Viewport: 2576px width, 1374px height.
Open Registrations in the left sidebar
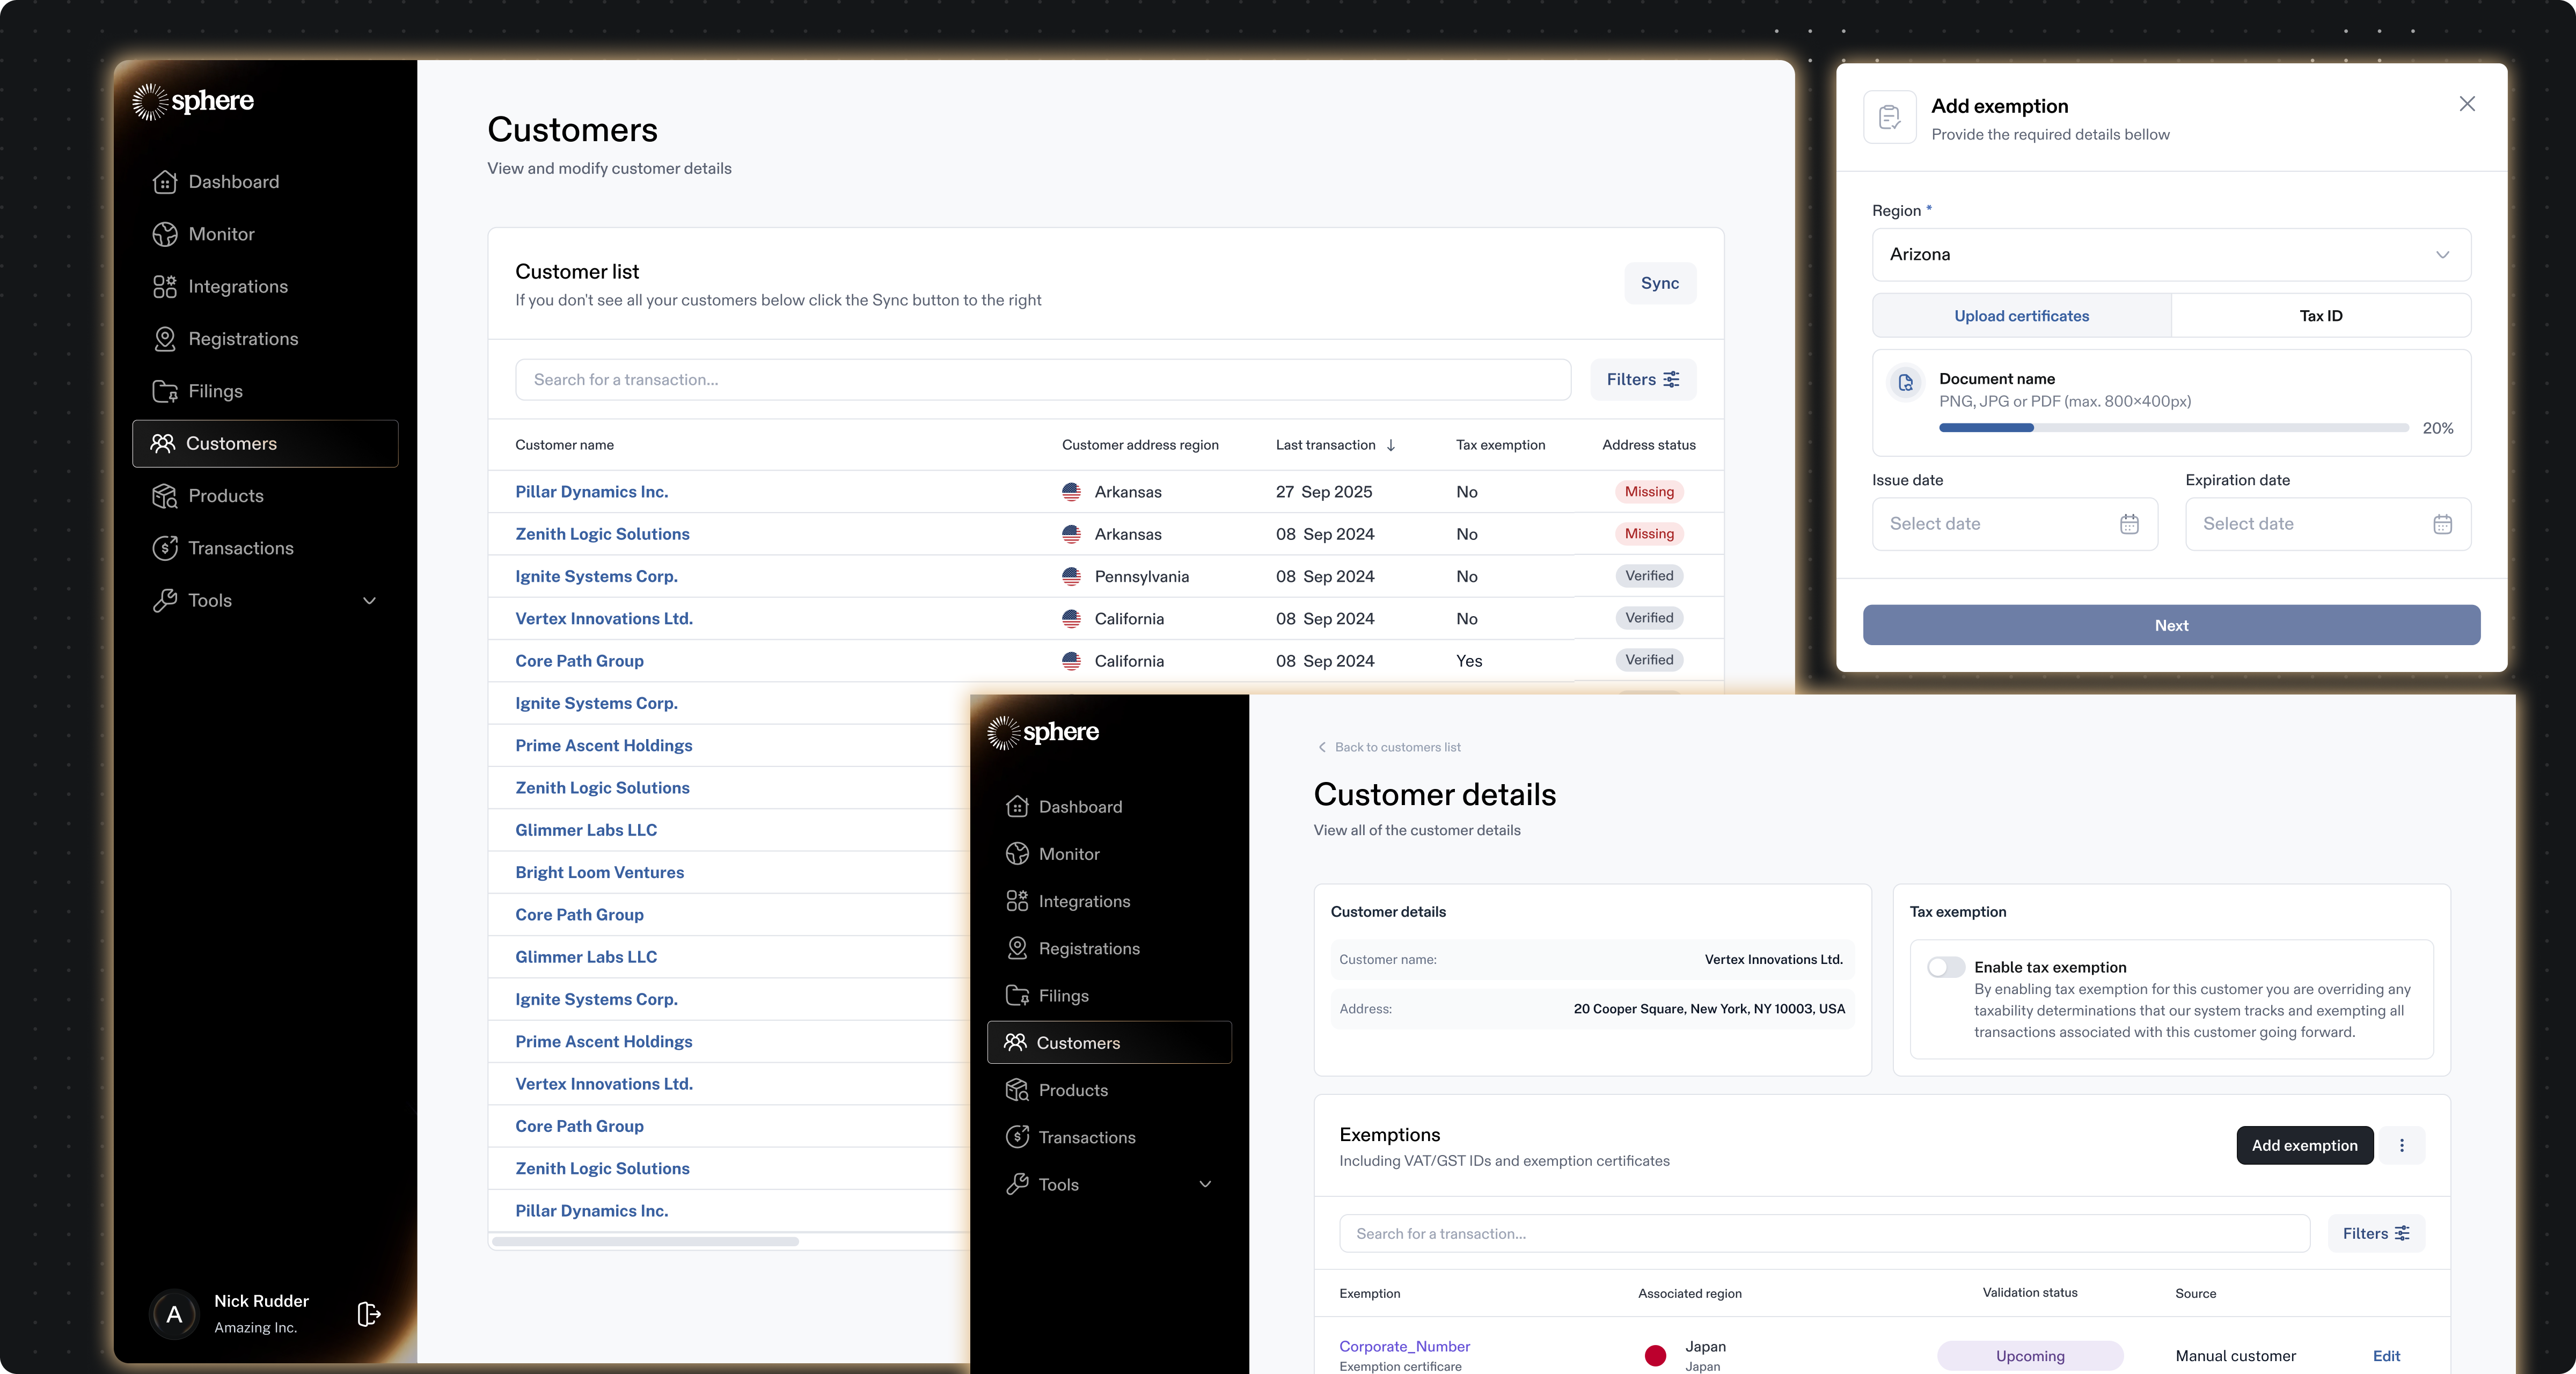tap(243, 339)
